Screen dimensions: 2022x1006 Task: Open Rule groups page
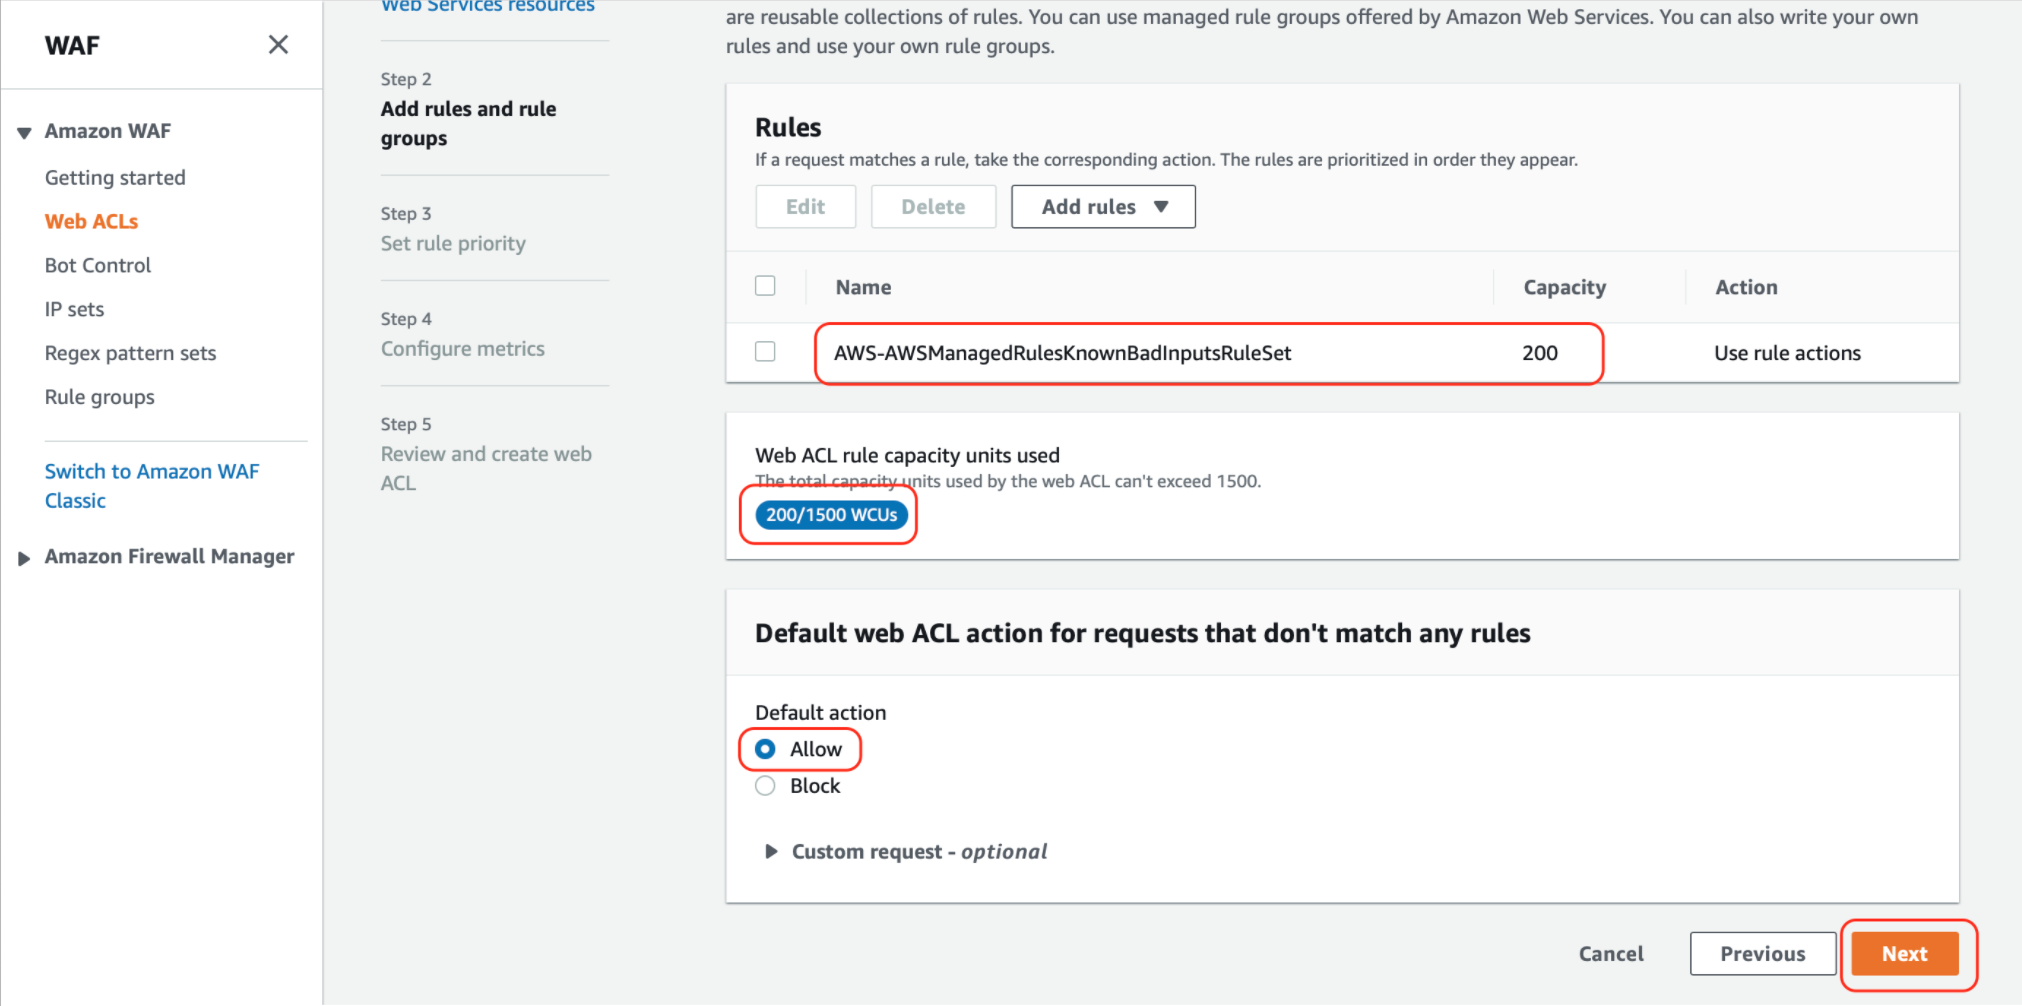(100, 397)
